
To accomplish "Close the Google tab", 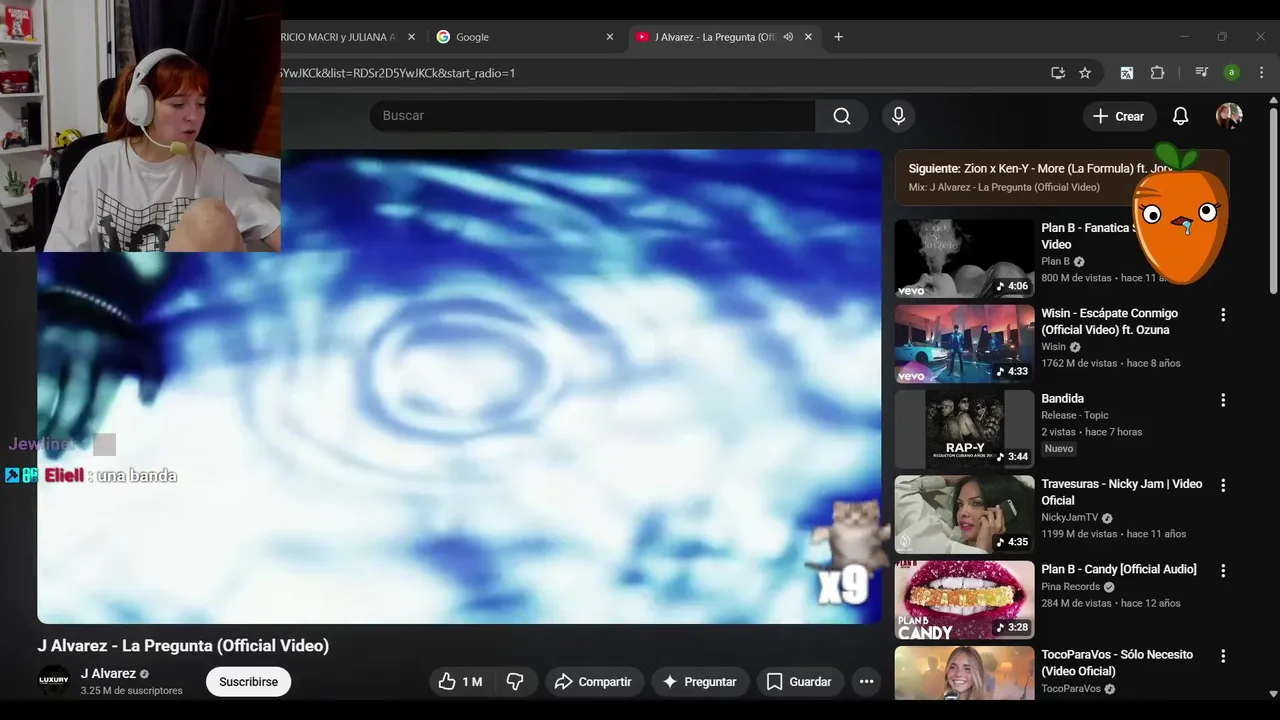I will pos(610,37).
